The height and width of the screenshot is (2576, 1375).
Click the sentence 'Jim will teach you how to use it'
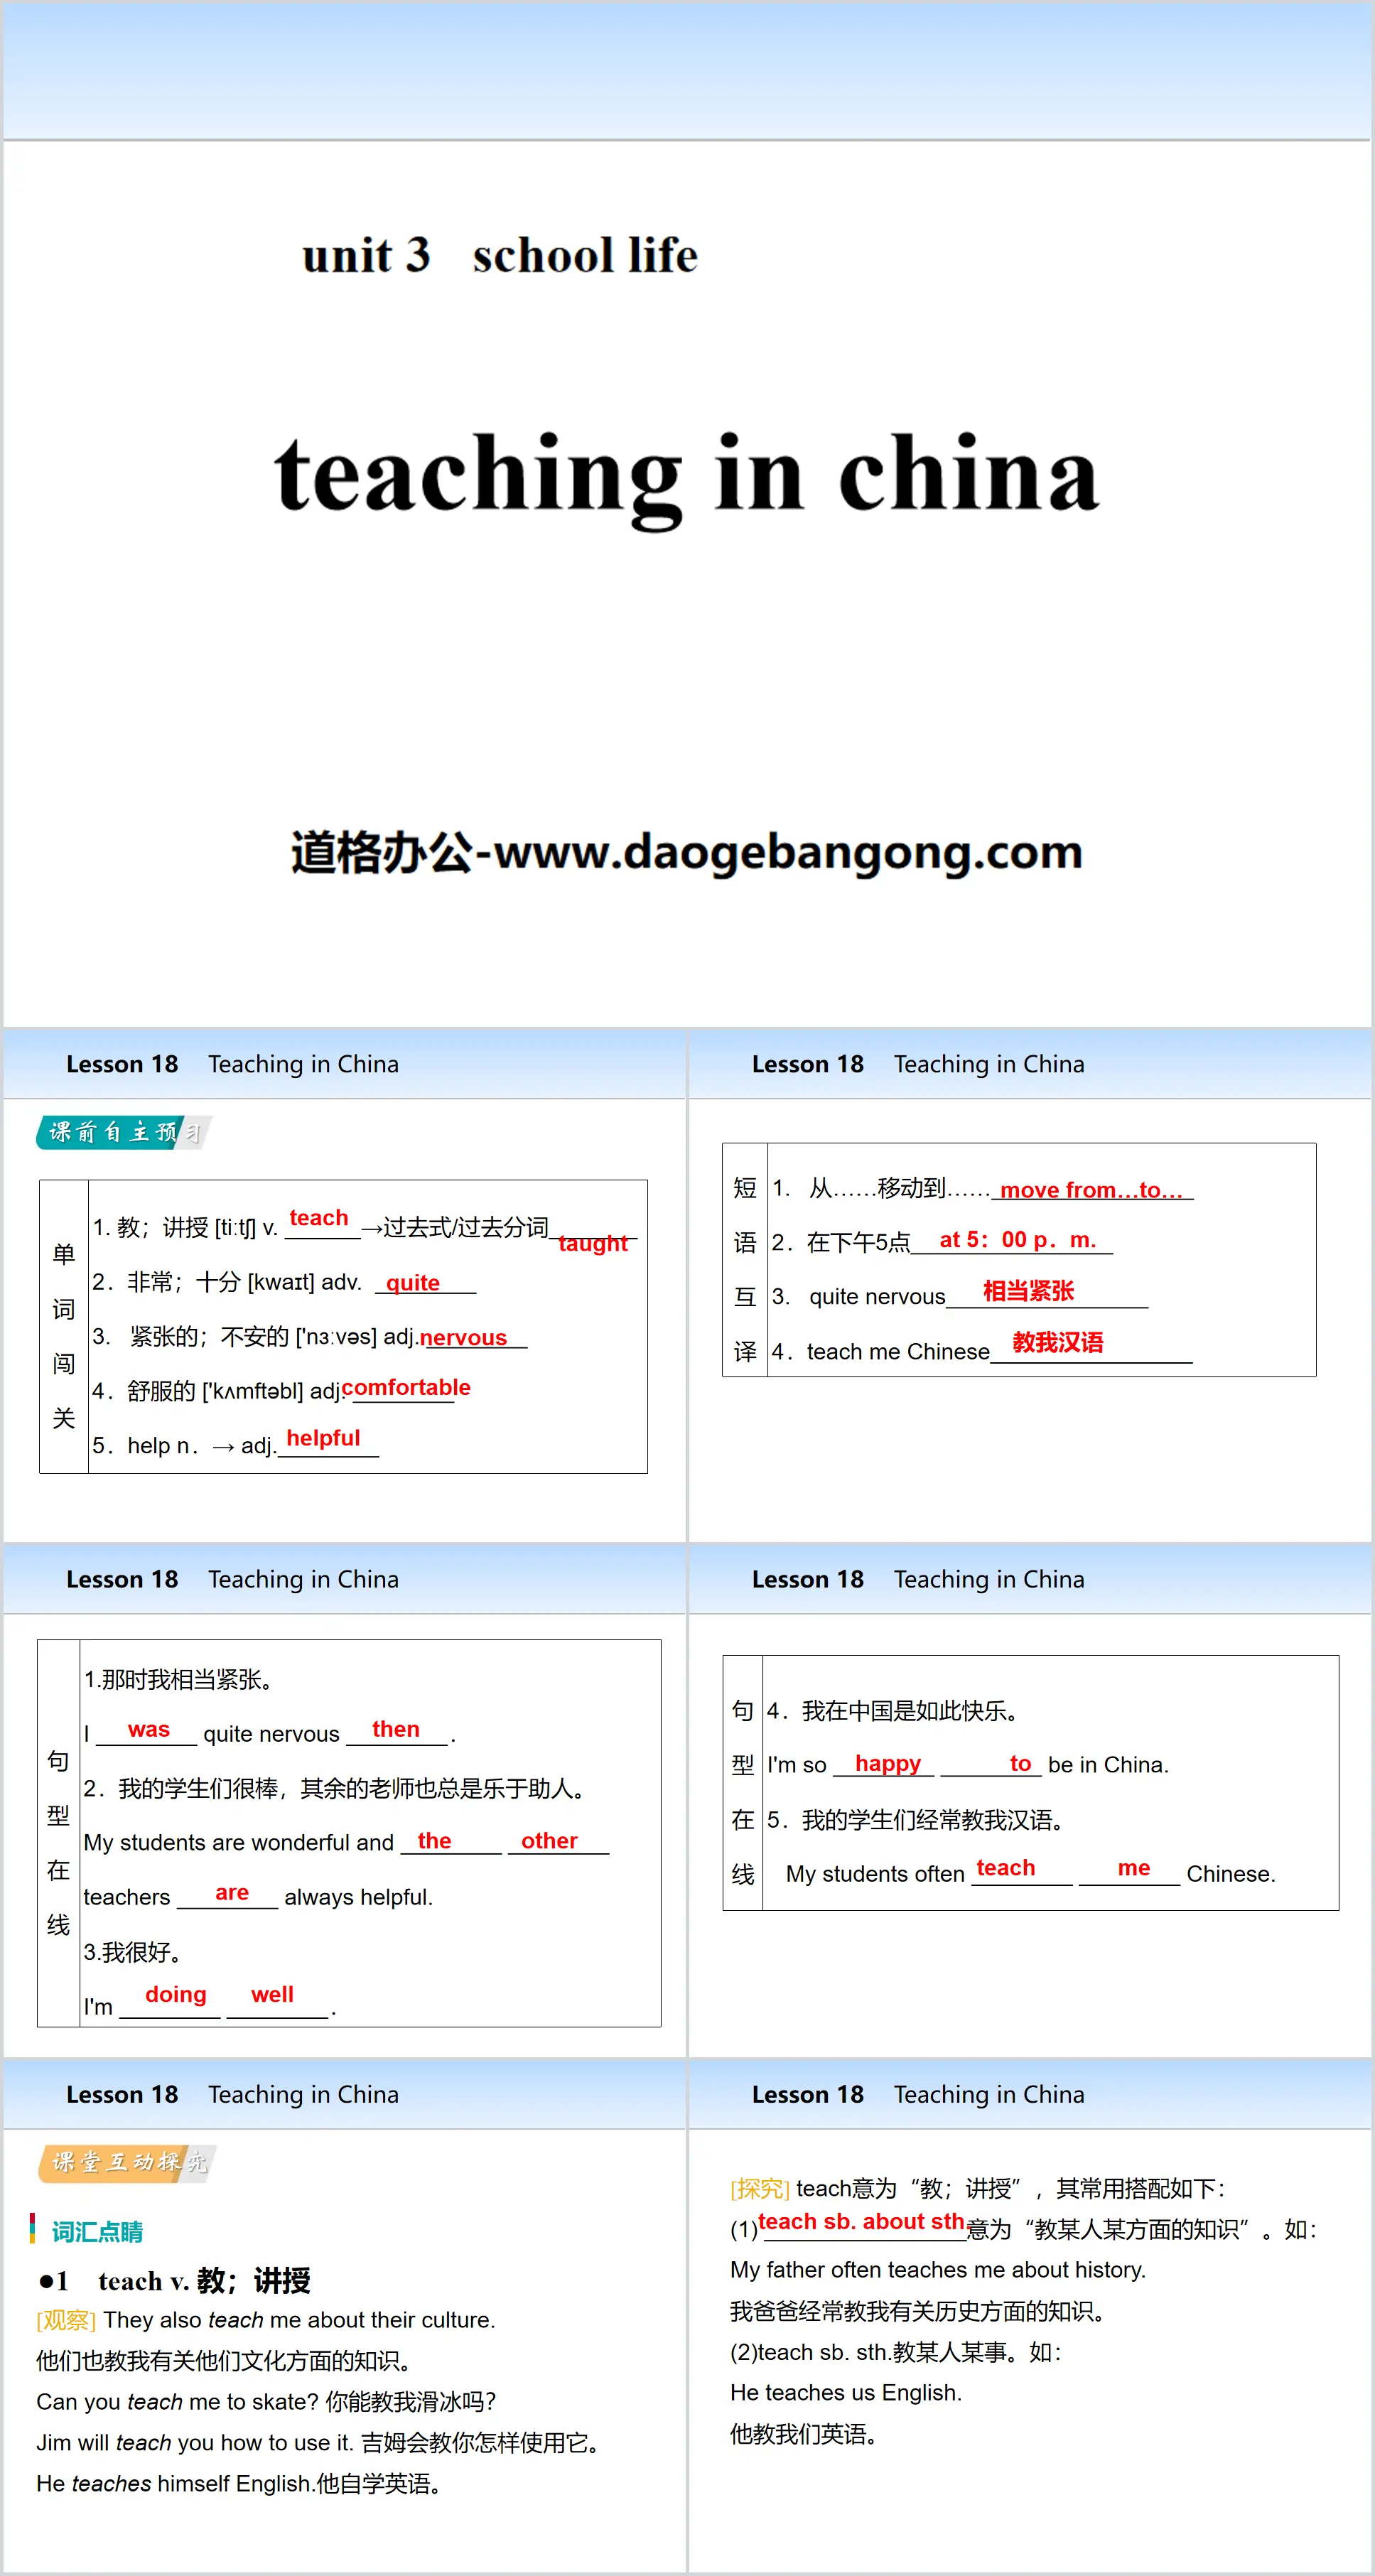point(195,2443)
